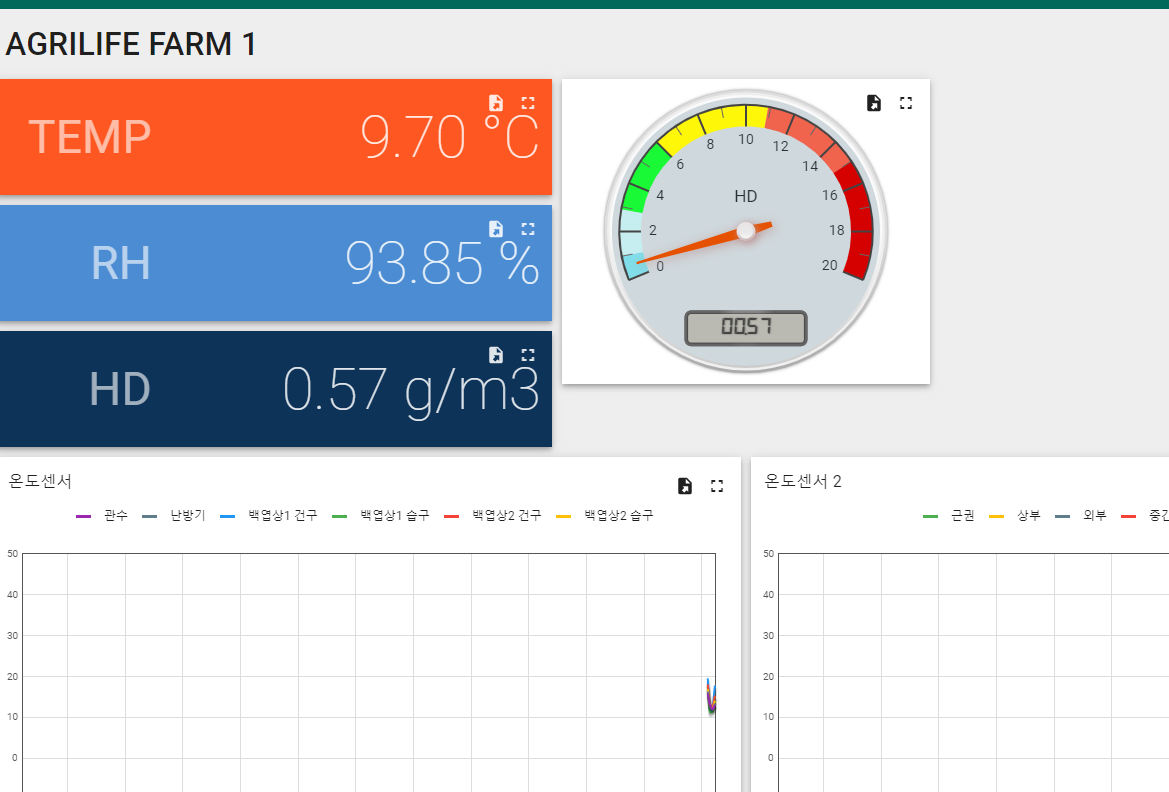Viewport: 1169px width, 792px height.
Task: Click the HD label on the dark blue card
Action: point(120,389)
